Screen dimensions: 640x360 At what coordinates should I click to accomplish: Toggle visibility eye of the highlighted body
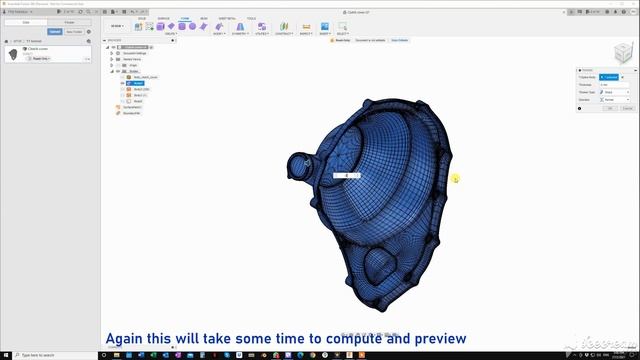coord(122,83)
